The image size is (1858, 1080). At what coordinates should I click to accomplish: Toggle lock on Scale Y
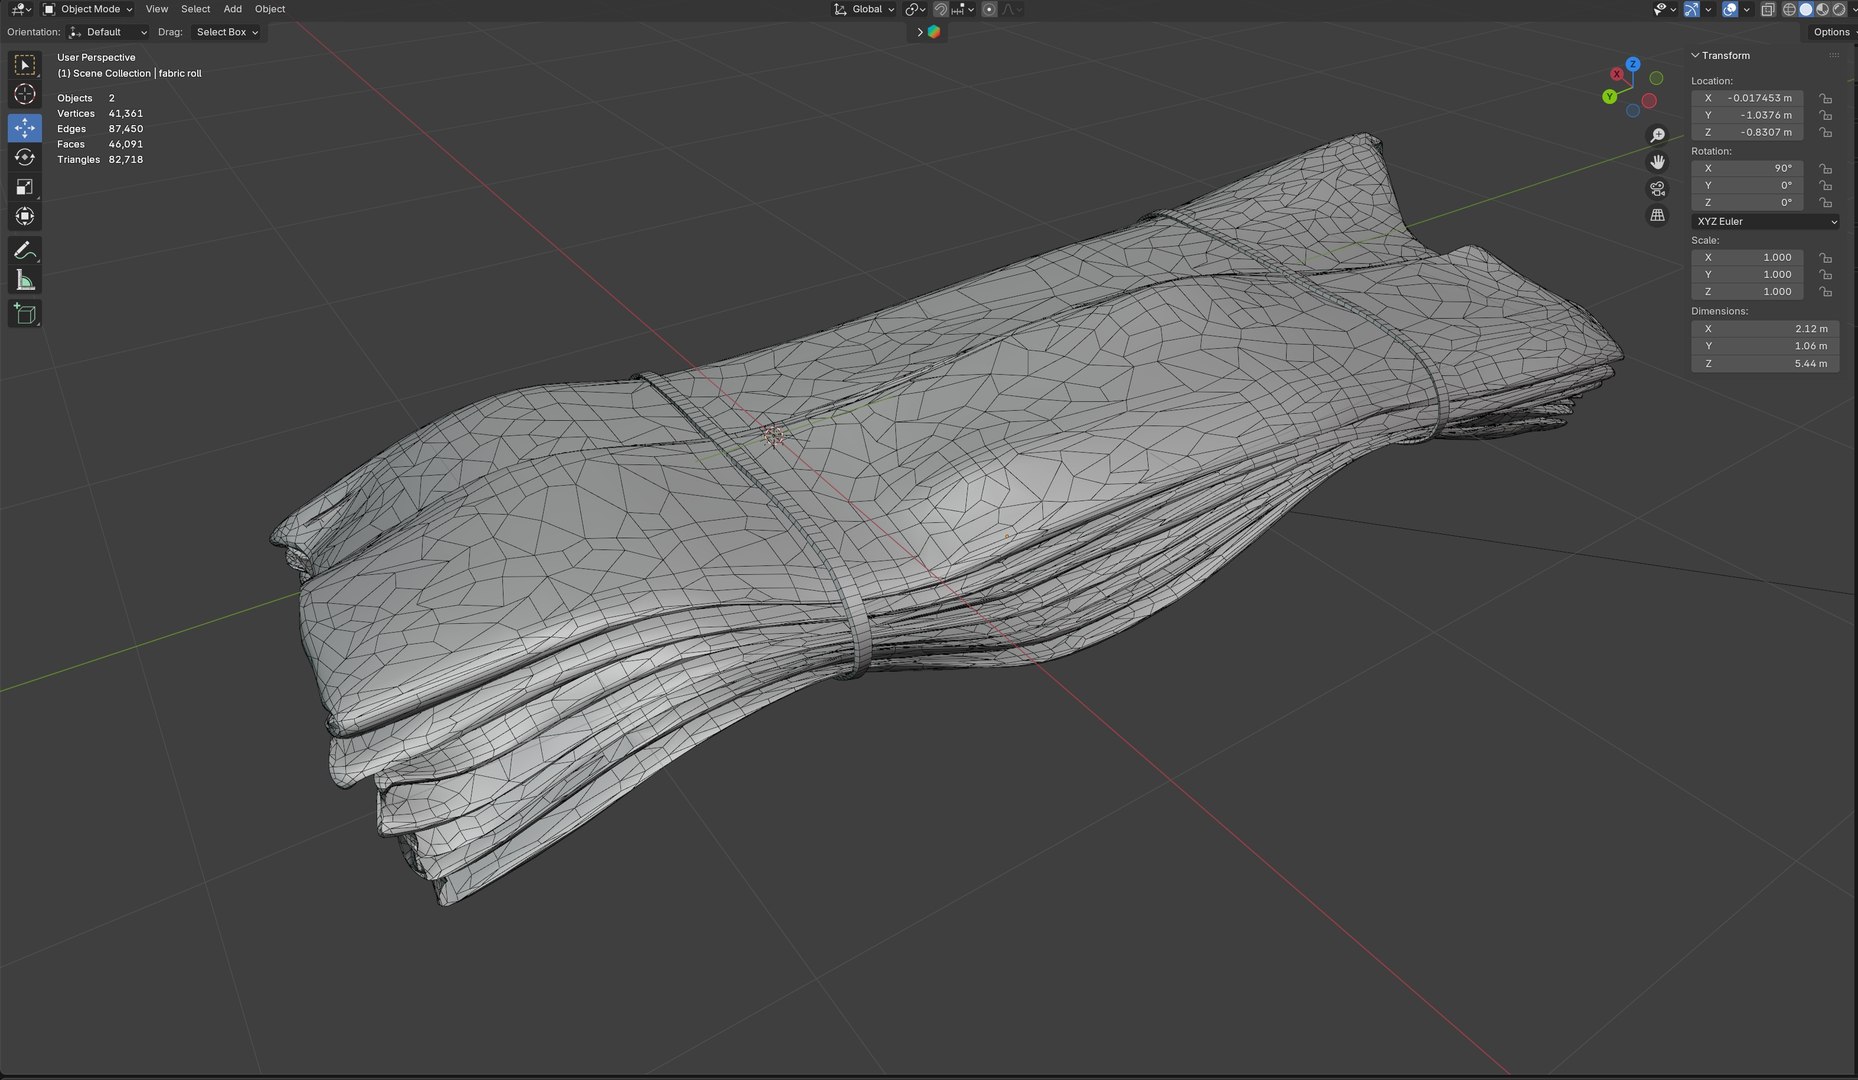click(x=1826, y=275)
